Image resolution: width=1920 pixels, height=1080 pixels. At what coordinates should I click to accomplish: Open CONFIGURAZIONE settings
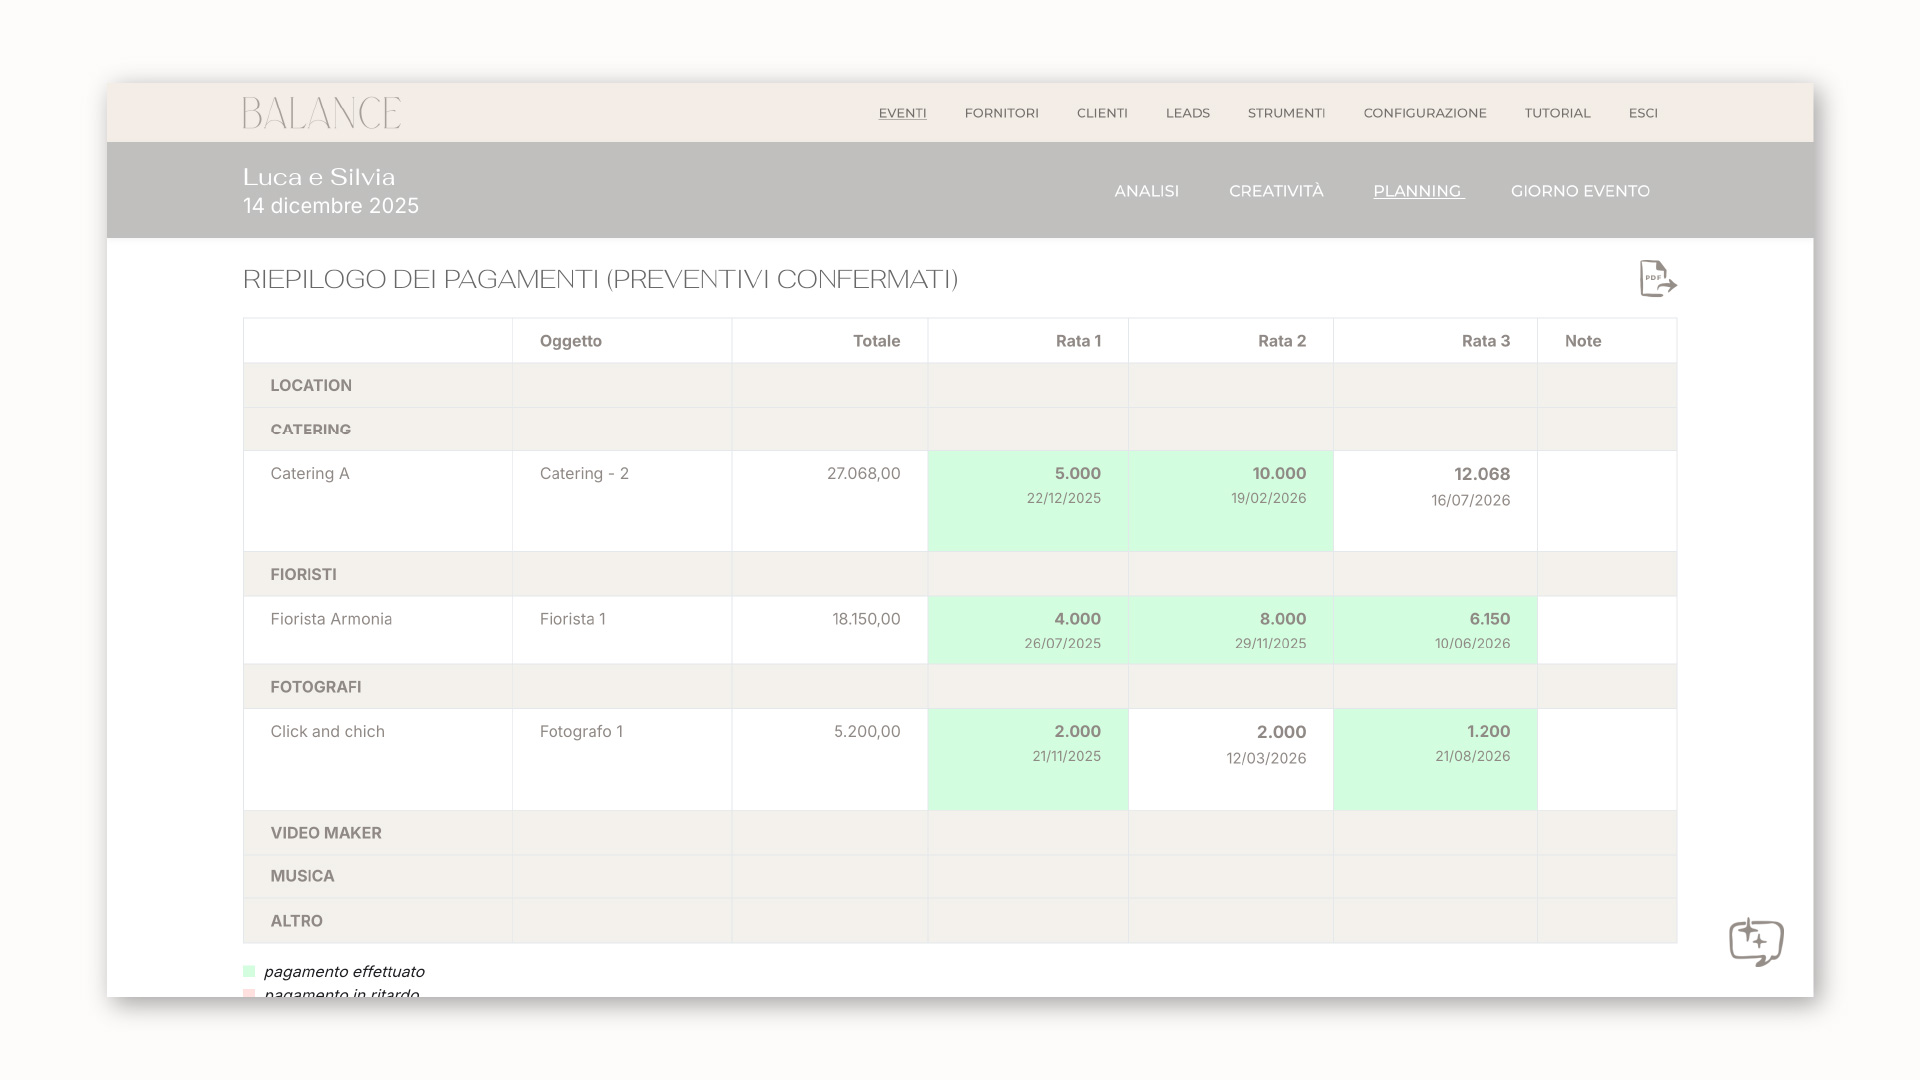coord(1424,113)
